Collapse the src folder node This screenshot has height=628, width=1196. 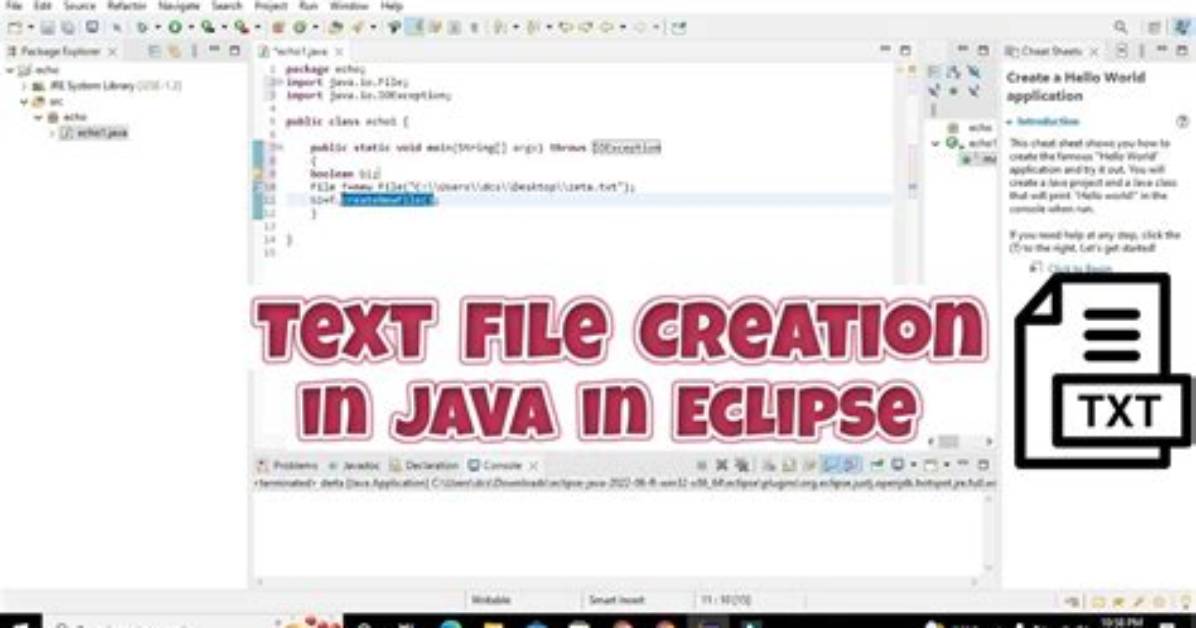click(24, 101)
